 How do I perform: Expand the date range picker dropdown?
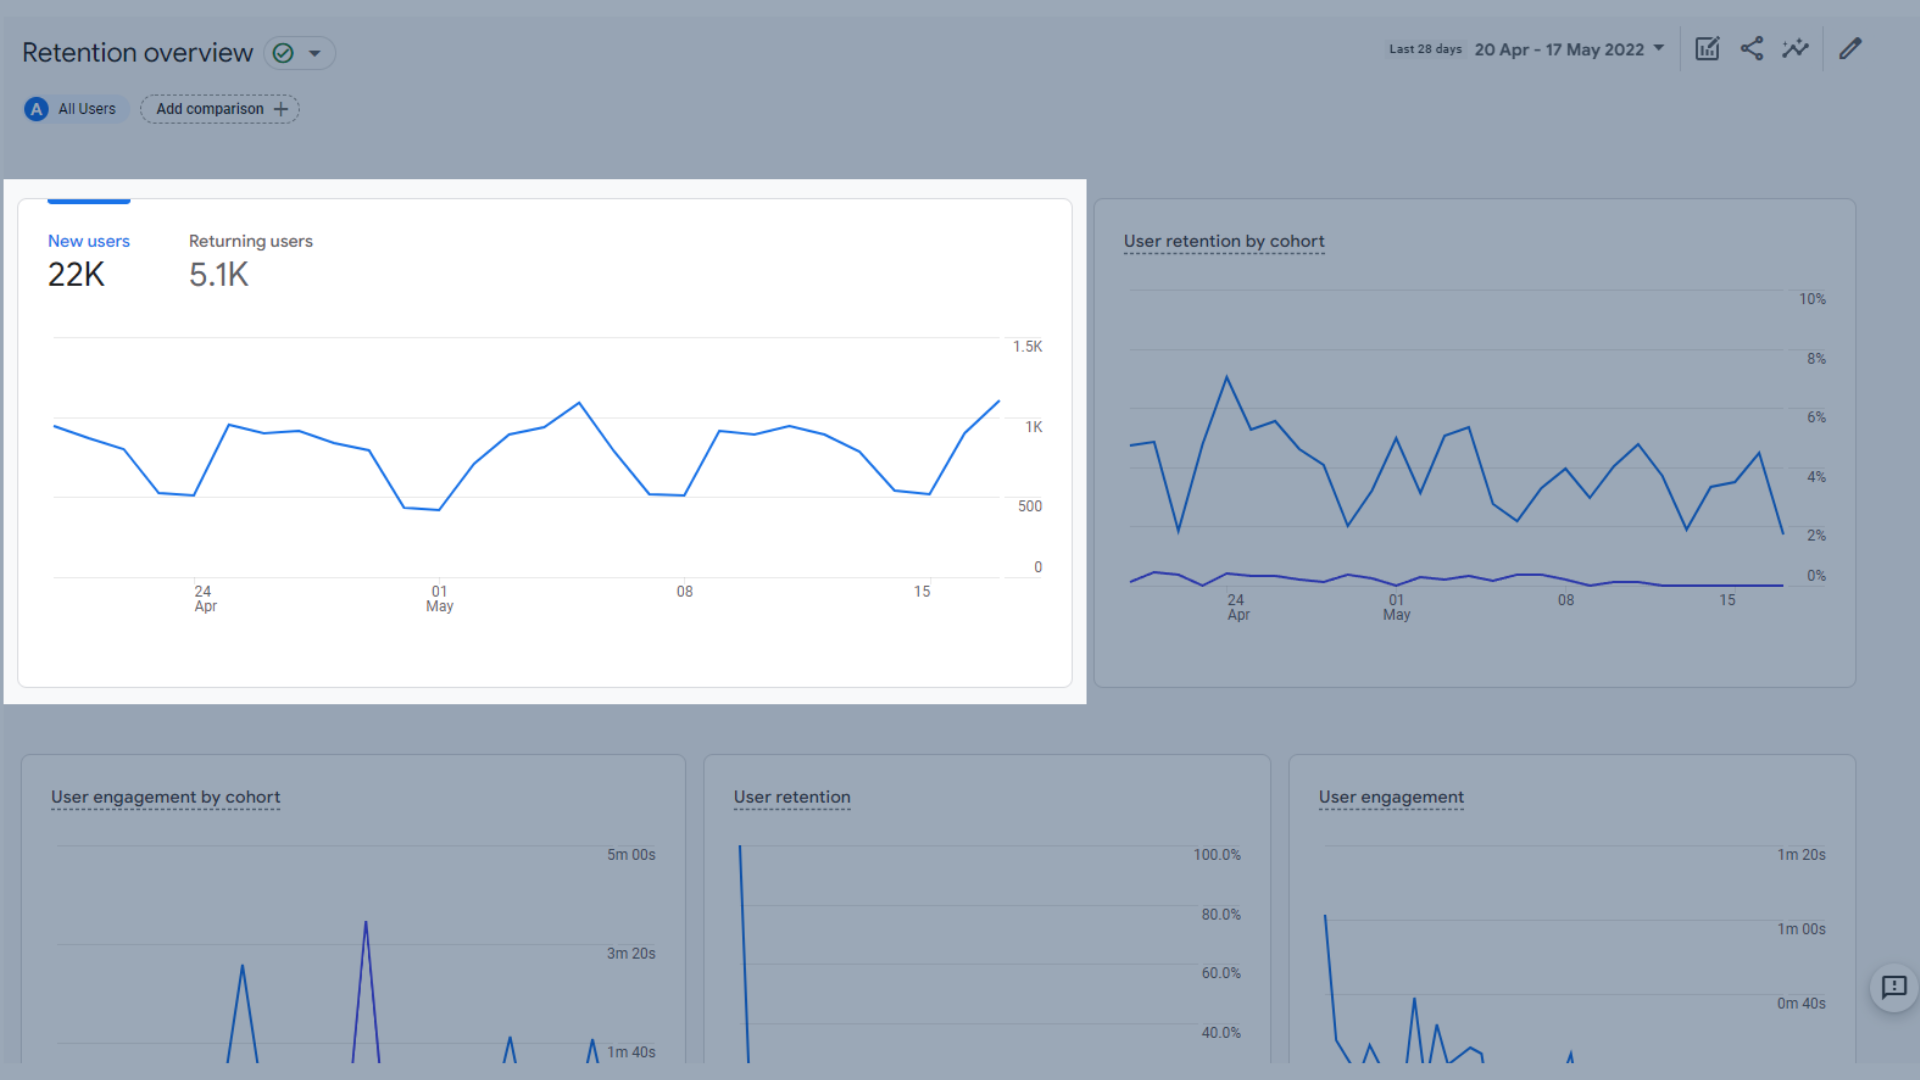pos(1660,49)
